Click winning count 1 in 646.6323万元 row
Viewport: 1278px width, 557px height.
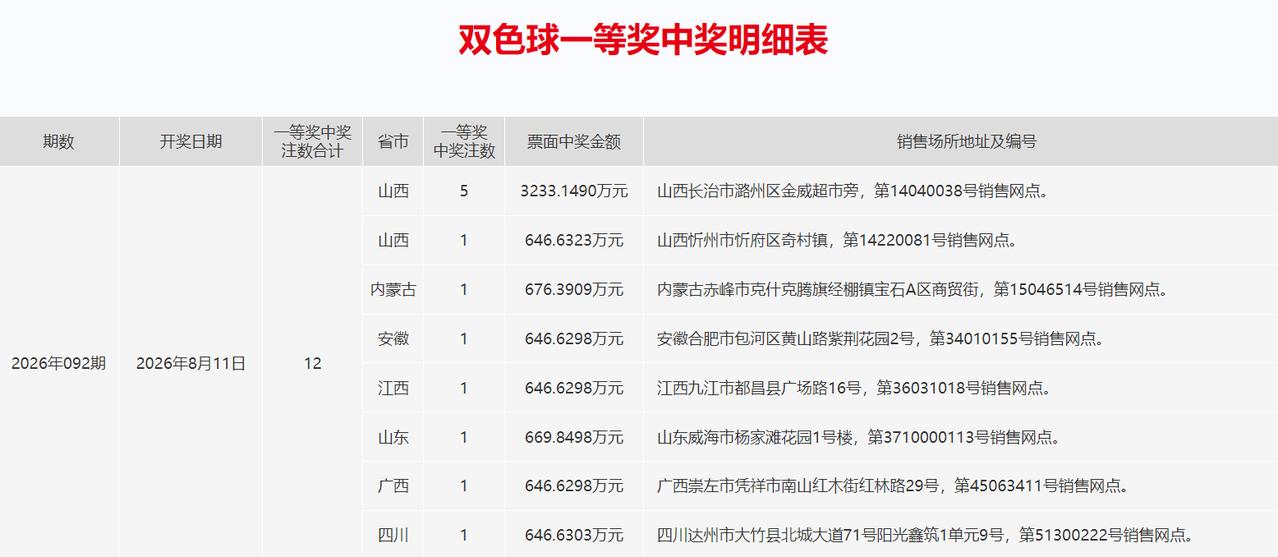(x=464, y=240)
